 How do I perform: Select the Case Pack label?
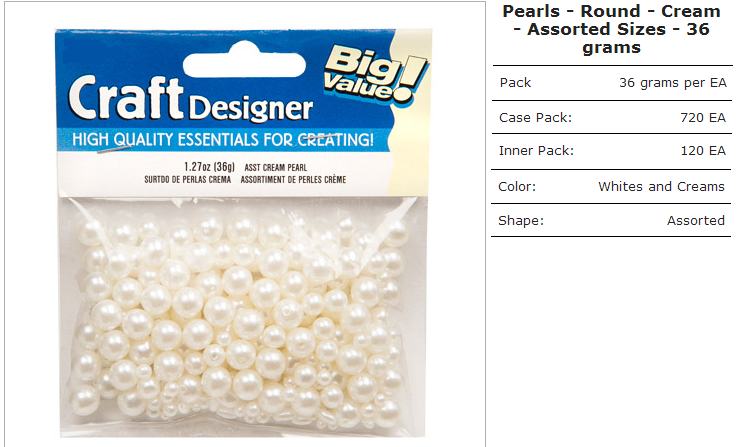(535, 118)
